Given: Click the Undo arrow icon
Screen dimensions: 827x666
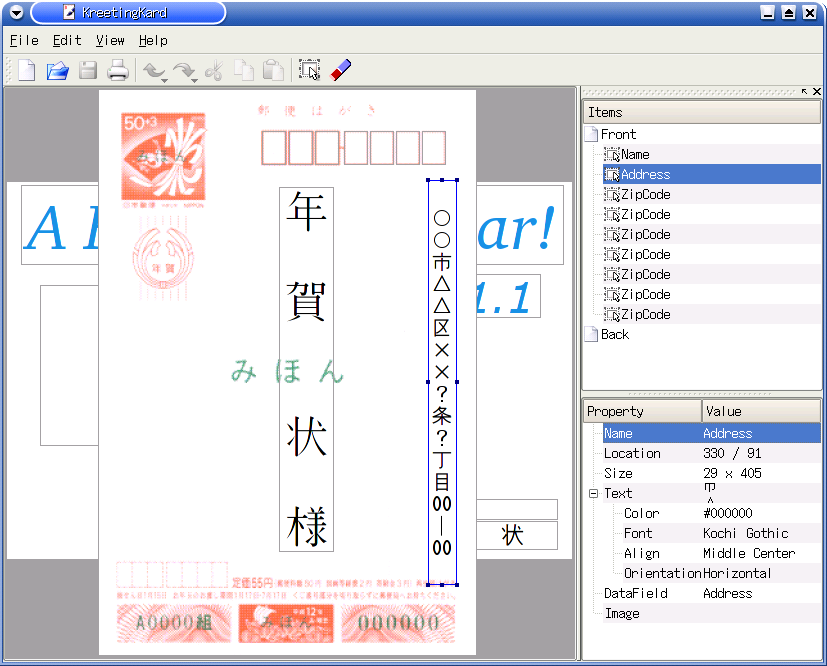Looking at the screenshot, I should pyautogui.click(x=152, y=70).
